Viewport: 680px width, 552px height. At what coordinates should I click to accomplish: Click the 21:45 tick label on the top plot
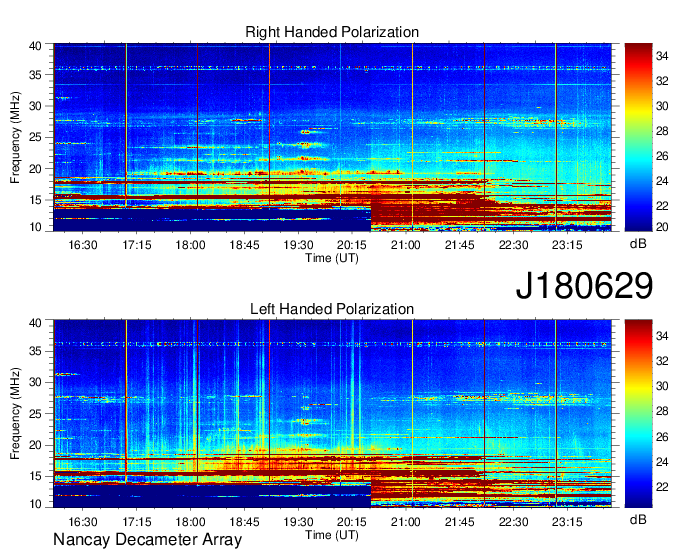460,245
